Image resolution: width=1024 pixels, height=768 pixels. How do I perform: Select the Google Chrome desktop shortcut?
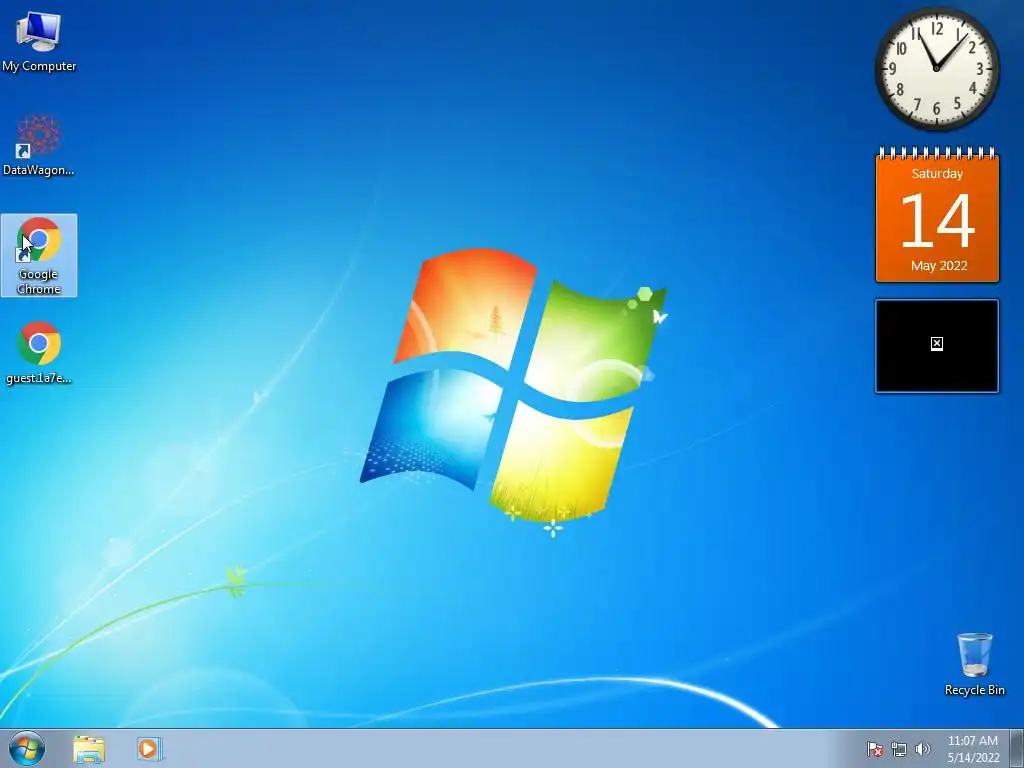(39, 255)
